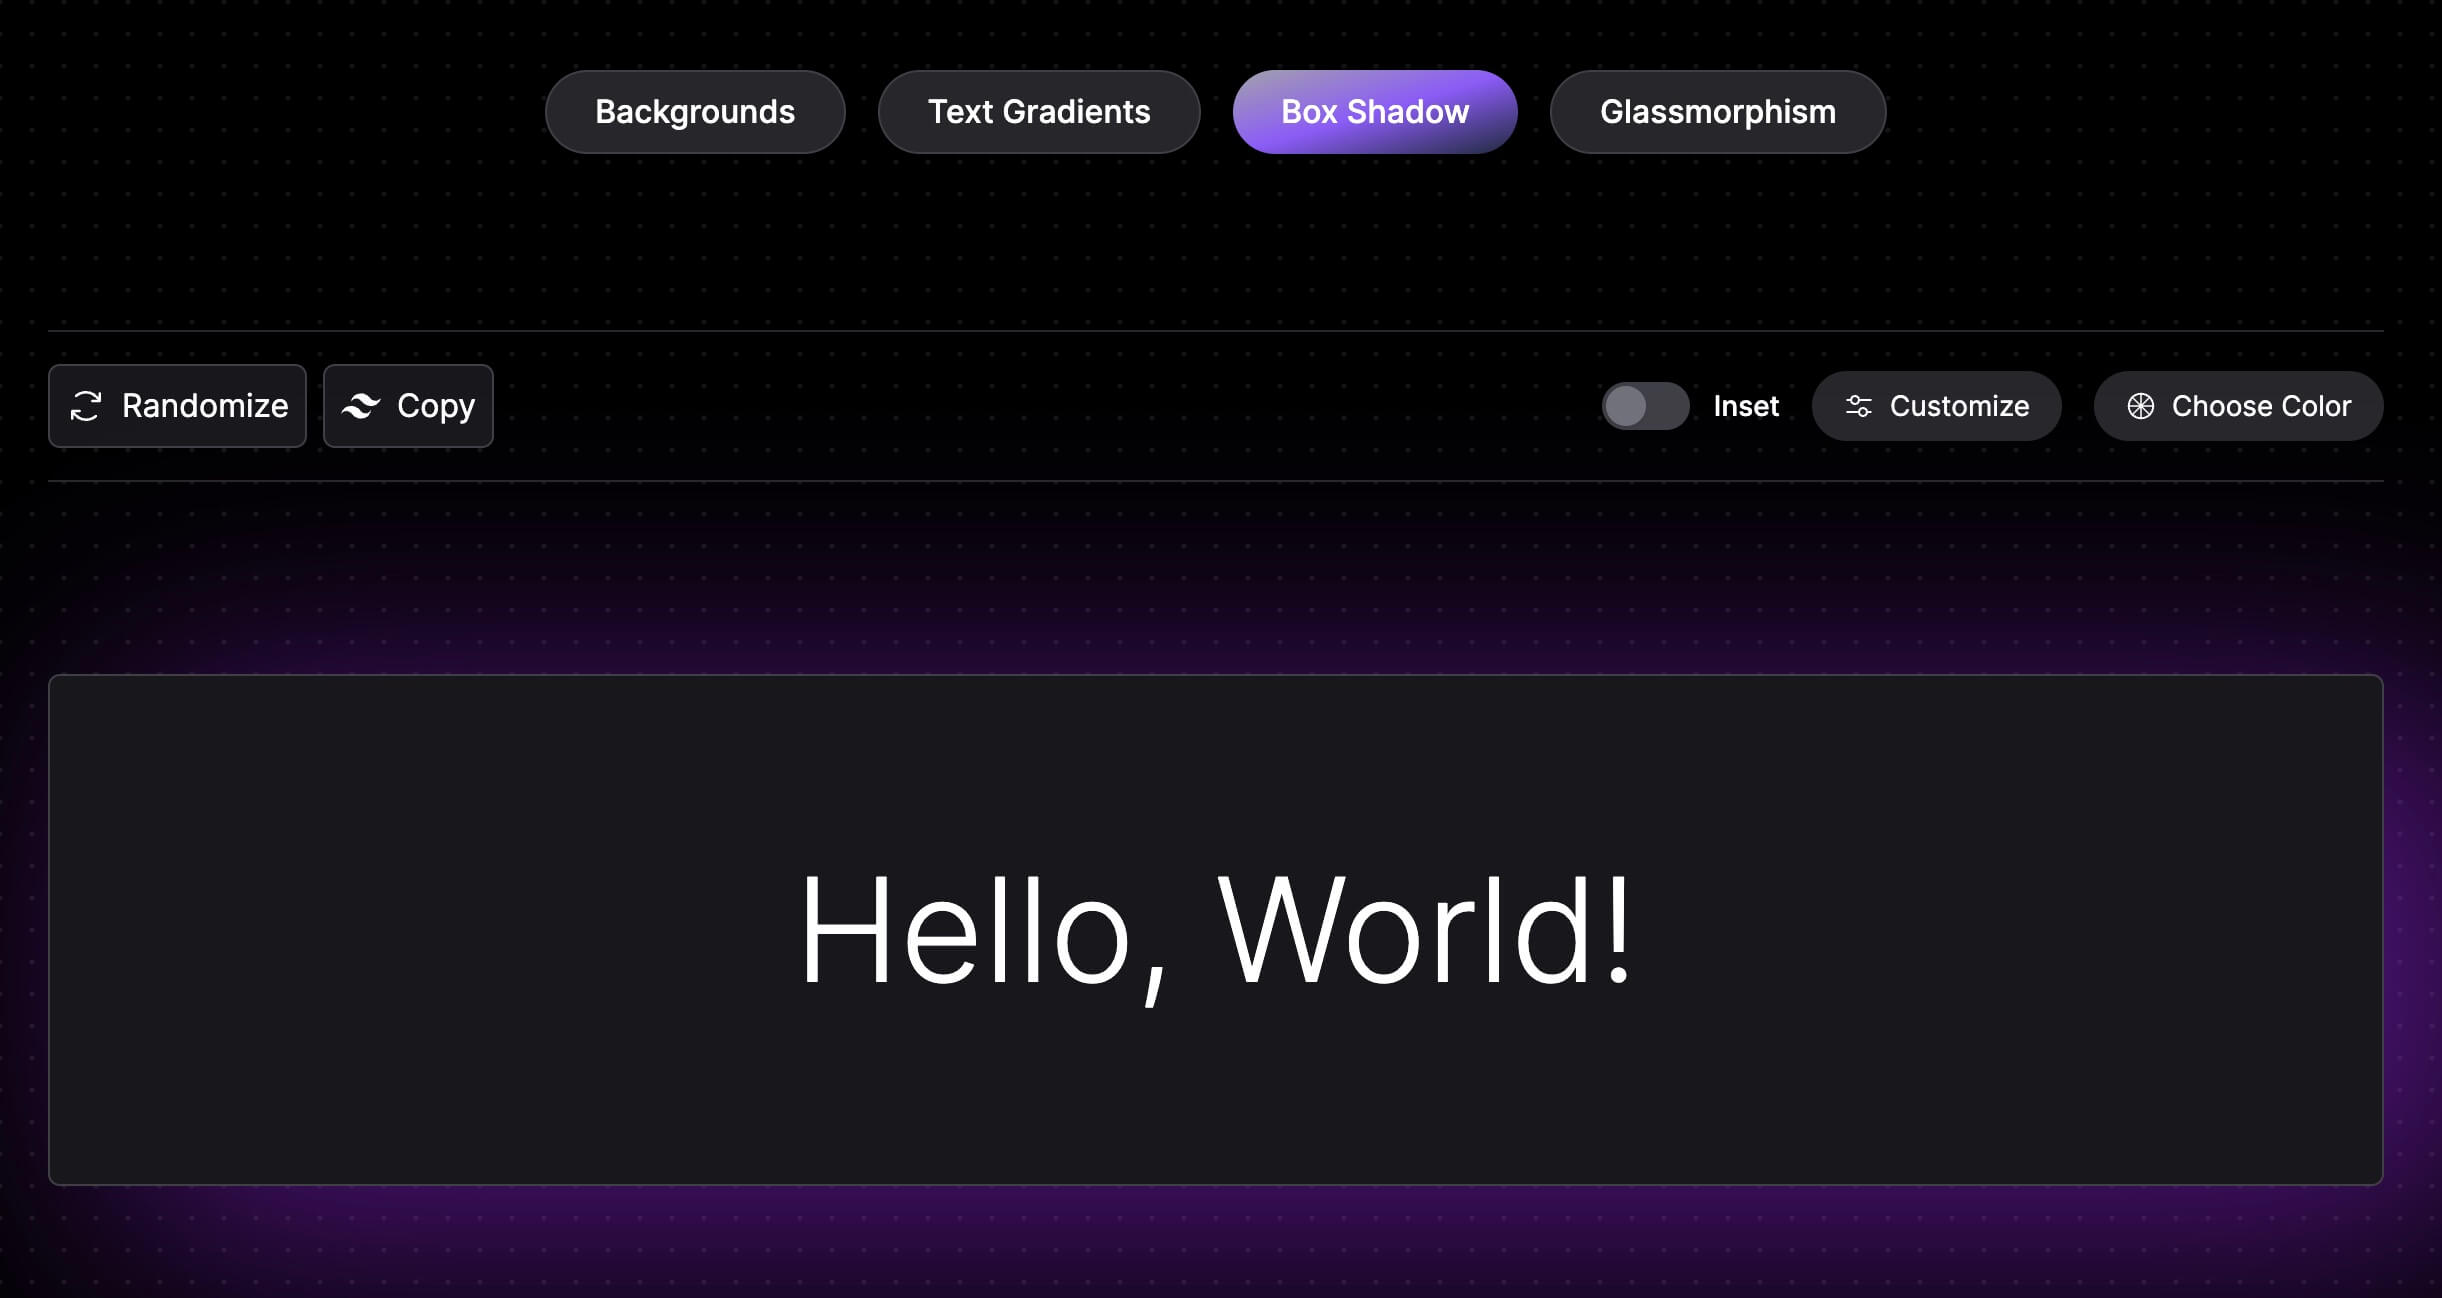
Task: Switch to the Backgrounds tab
Action: pyautogui.click(x=695, y=112)
